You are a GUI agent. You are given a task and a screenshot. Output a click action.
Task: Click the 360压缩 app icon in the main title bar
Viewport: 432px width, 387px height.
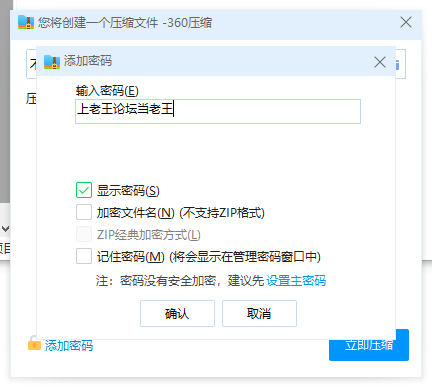(26, 22)
